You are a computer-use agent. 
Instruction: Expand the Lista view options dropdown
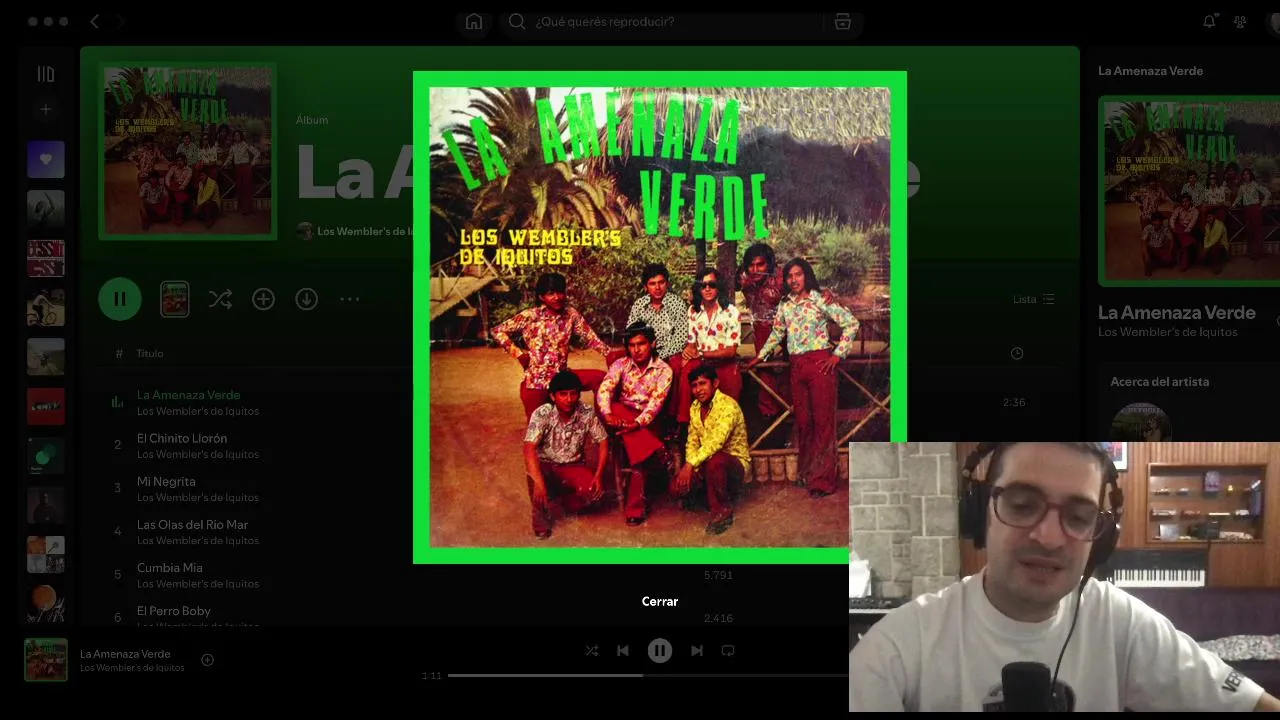pos(1033,299)
